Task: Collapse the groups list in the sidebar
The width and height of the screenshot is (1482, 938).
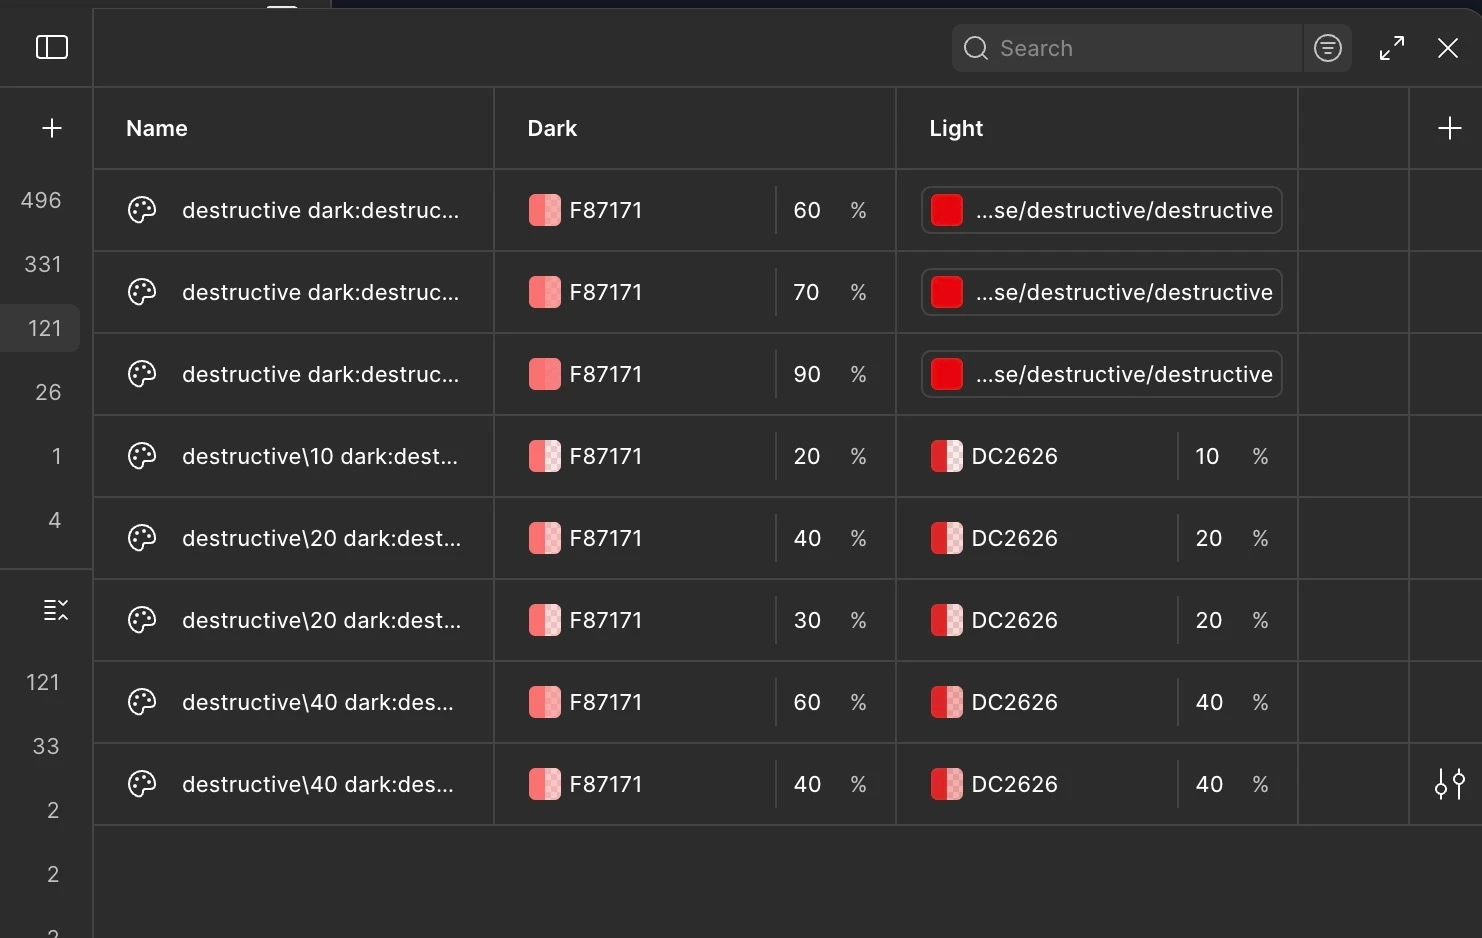Action: pos(56,610)
